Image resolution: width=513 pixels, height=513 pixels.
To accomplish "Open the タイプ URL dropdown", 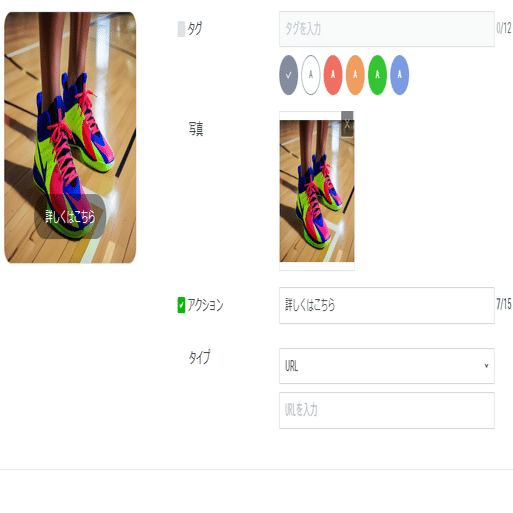I will (x=387, y=366).
